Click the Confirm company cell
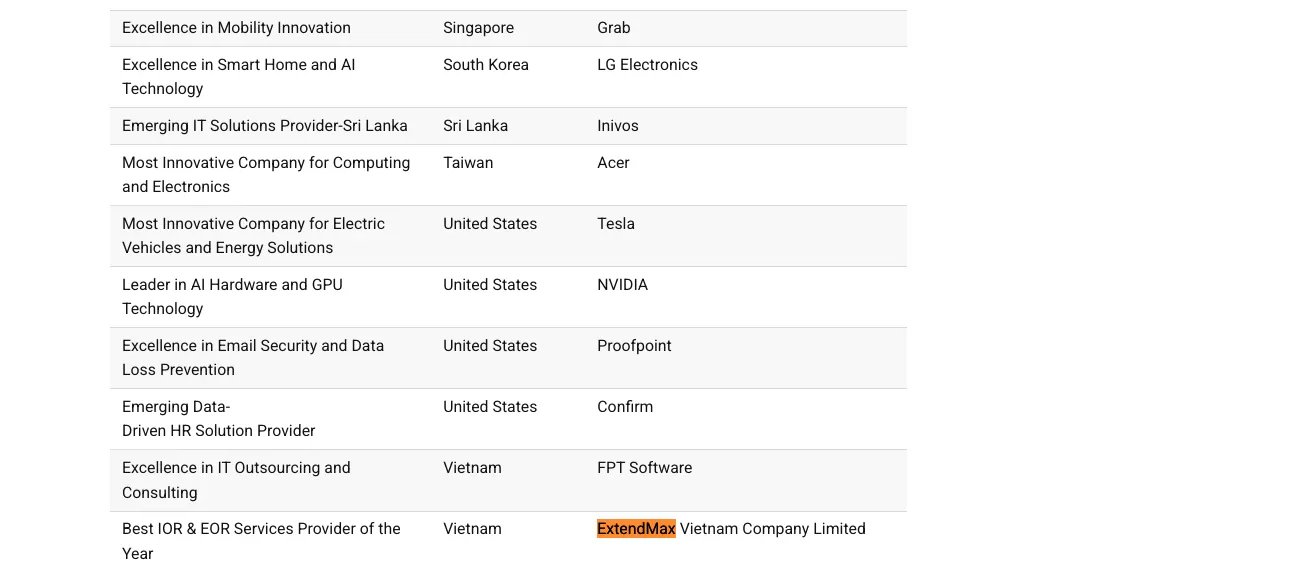Screen dimensions: 1309x581 [625, 407]
